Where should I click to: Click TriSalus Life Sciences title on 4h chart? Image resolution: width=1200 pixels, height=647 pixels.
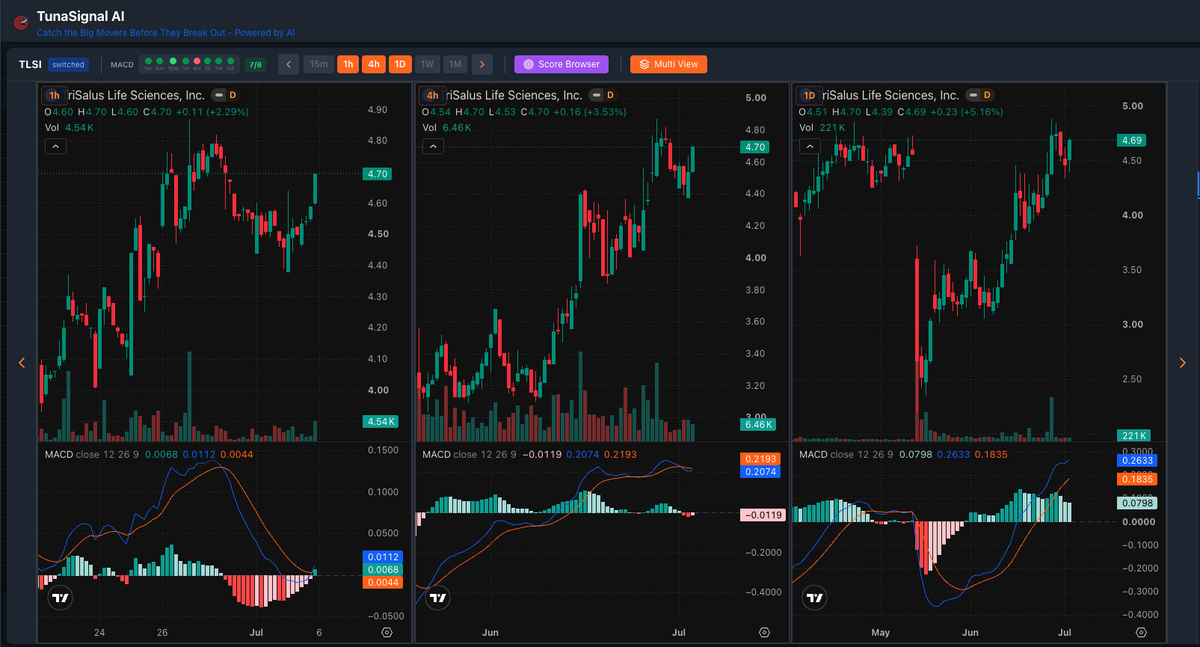coord(514,95)
